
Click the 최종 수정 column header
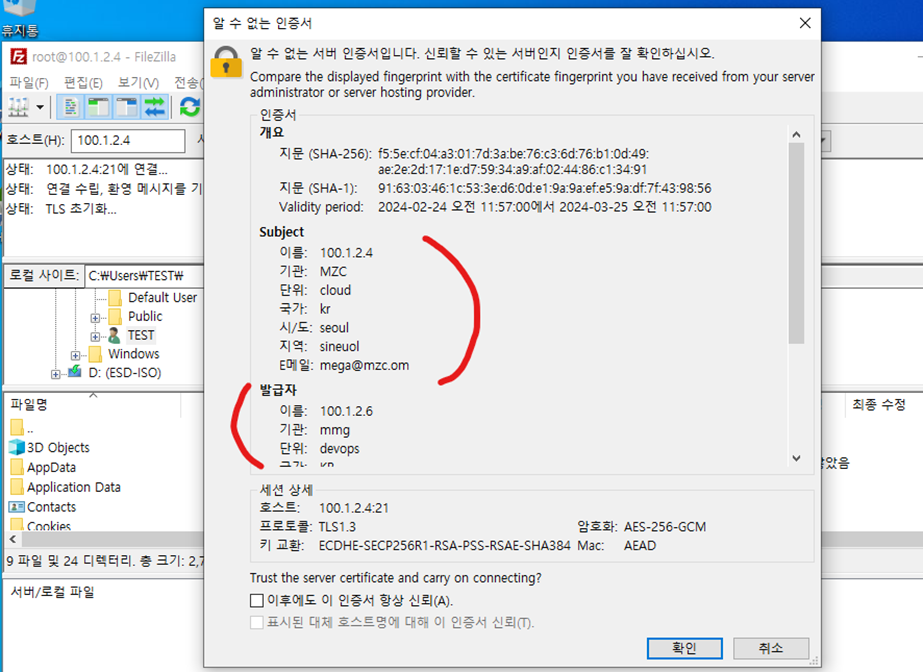[879, 405]
